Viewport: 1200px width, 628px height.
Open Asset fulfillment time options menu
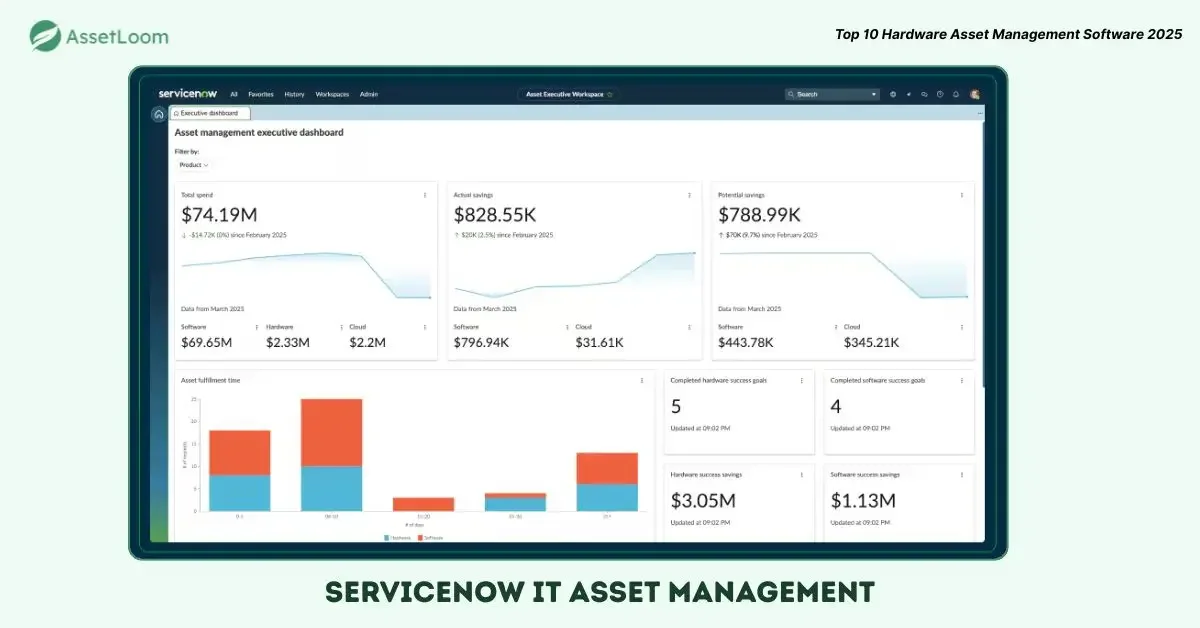click(x=642, y=380)
